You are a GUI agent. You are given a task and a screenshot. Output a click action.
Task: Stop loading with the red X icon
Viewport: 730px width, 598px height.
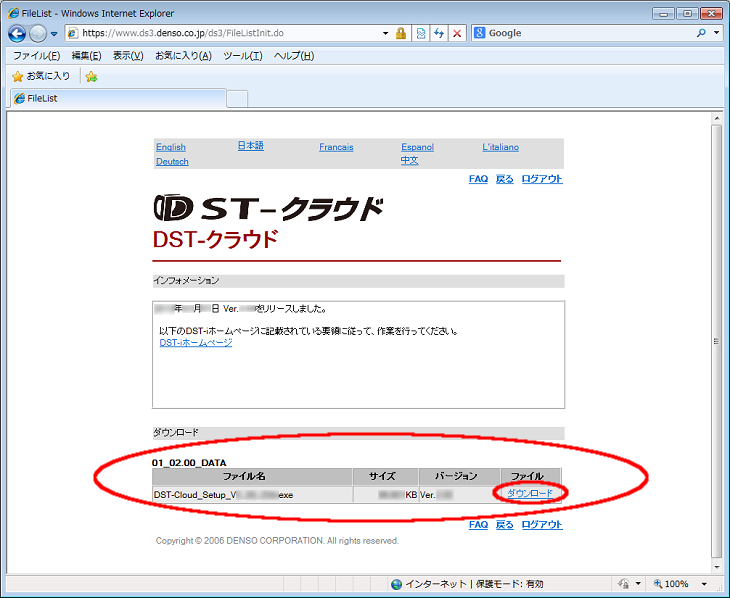[457, 33]
